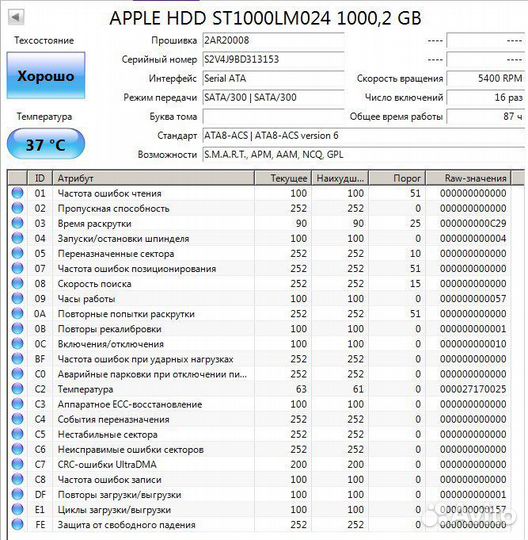Click status icon for Скорость поиска
The height and width of the screenshot is (540, 528).
17,283
